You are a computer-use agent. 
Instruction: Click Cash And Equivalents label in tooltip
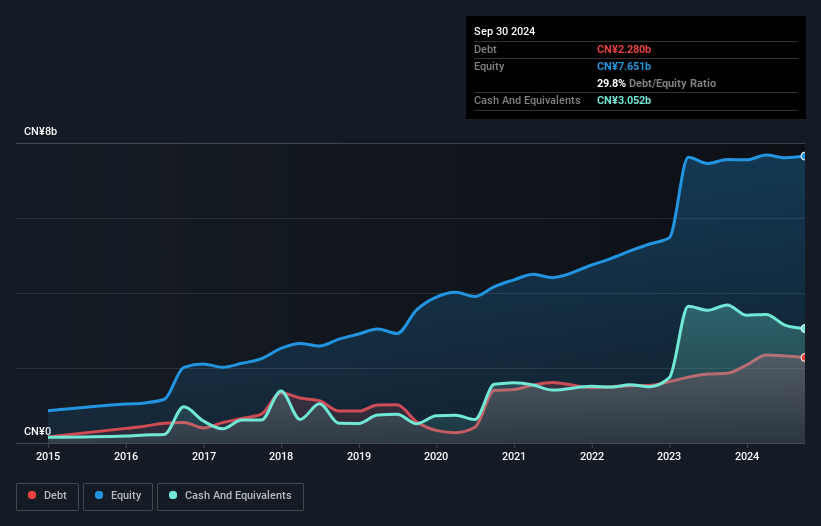tap(527, 100)
